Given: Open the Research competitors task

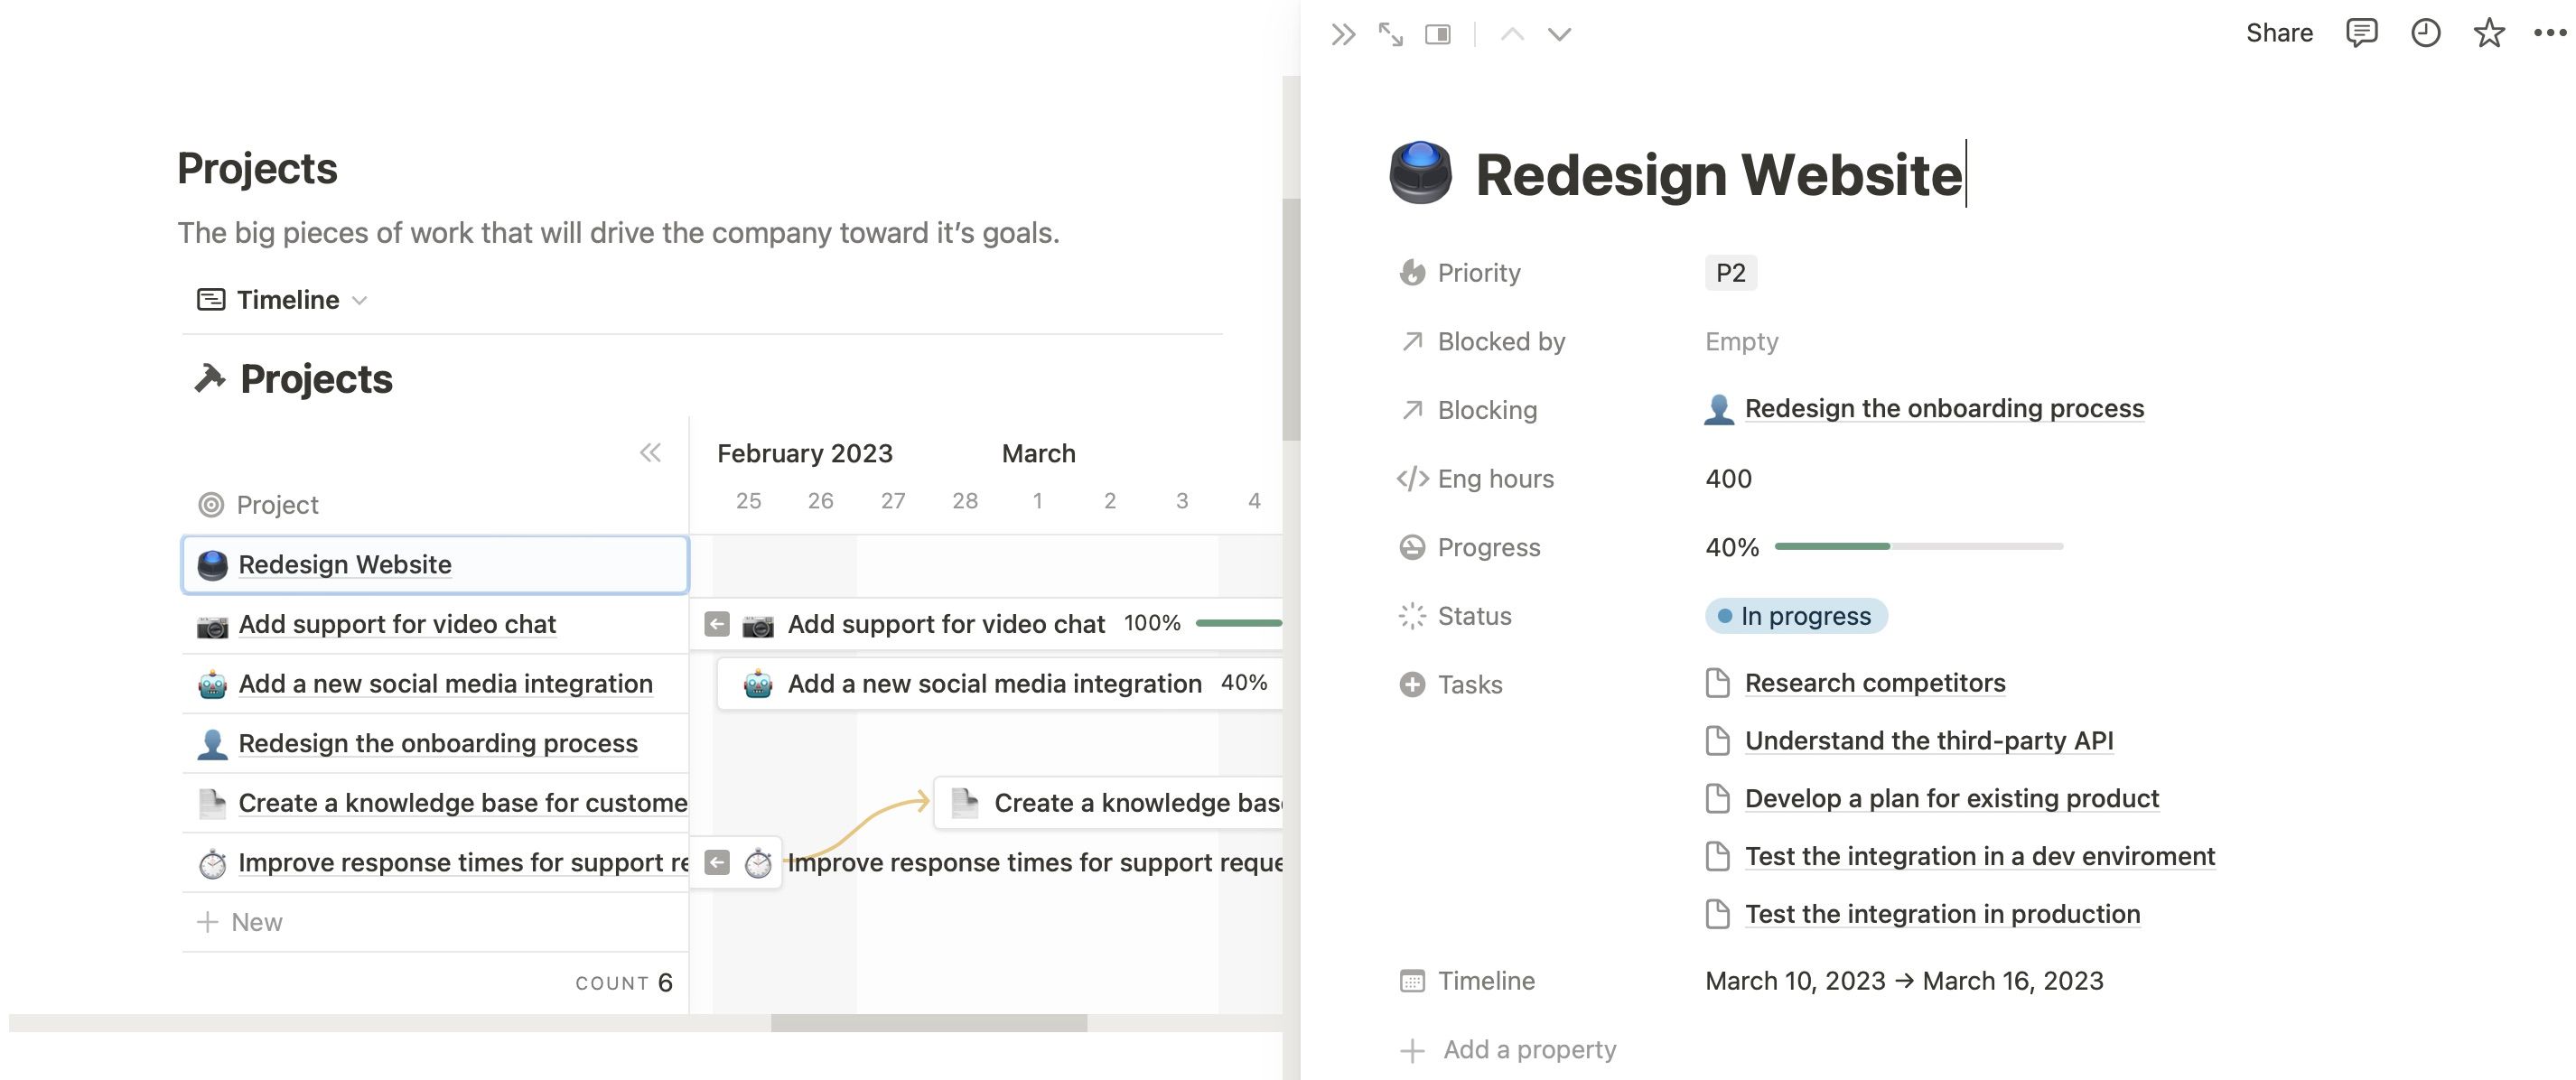Looking at the screenshot, I should (1874, 683).
